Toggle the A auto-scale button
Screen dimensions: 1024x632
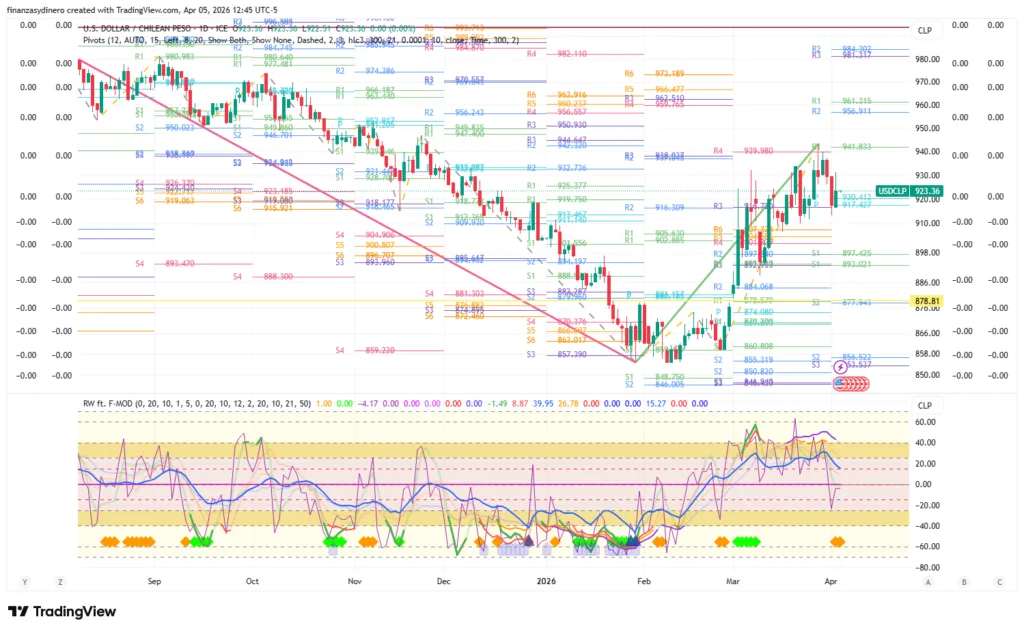click(928, 581)
